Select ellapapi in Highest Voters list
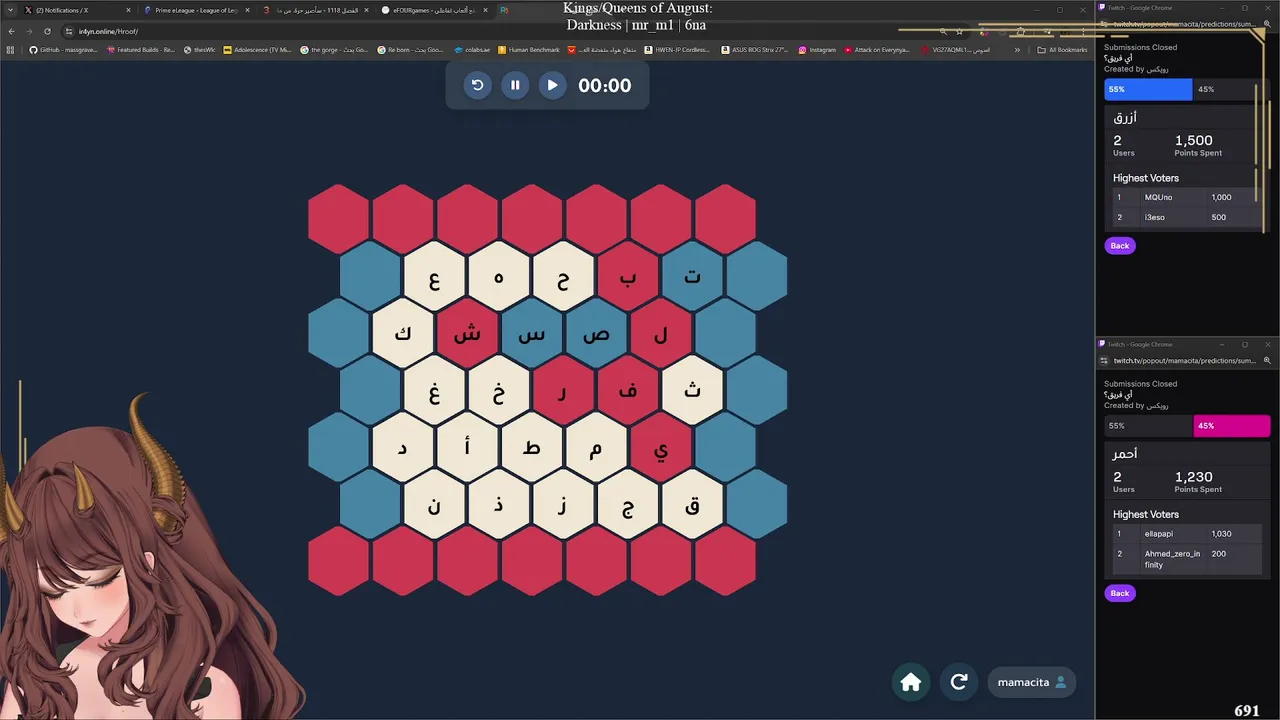 click(1186, 534)
